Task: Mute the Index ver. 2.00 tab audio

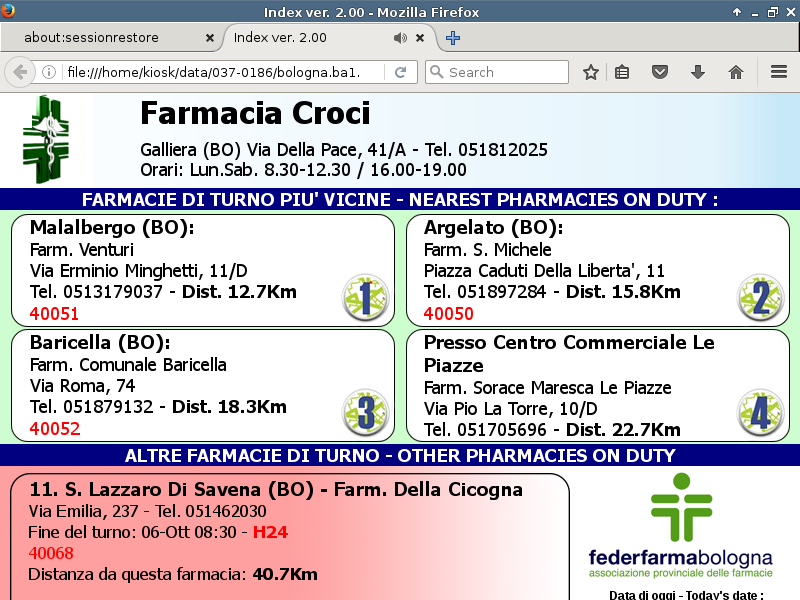Action: pyautogui.click(x=400, y=38)
